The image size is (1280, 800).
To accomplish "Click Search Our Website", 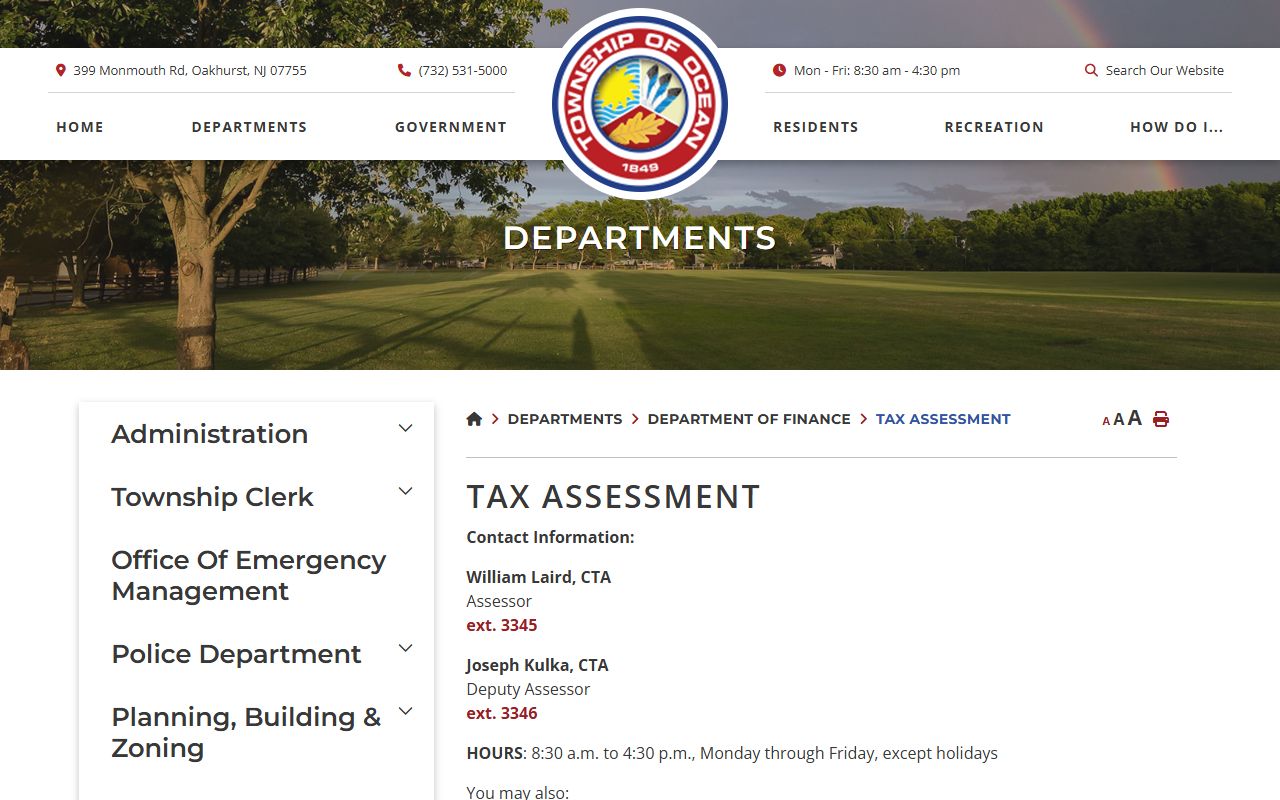I will pos(1165,70).
